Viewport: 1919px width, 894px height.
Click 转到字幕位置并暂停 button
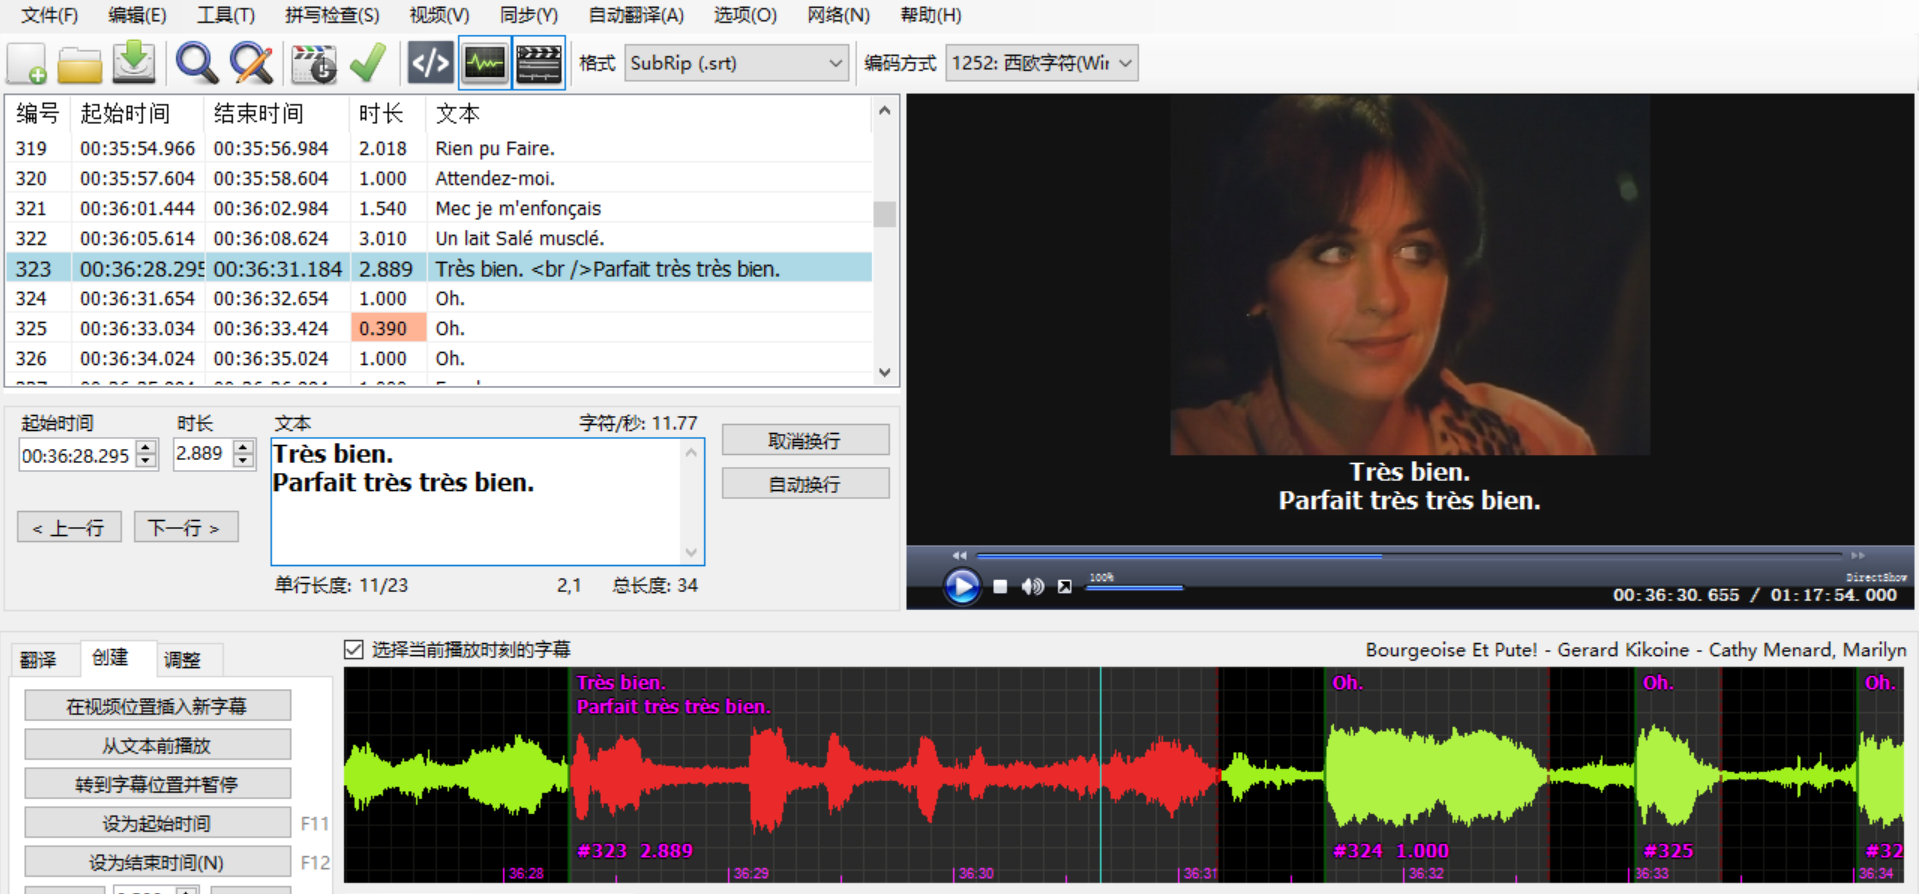157,784
